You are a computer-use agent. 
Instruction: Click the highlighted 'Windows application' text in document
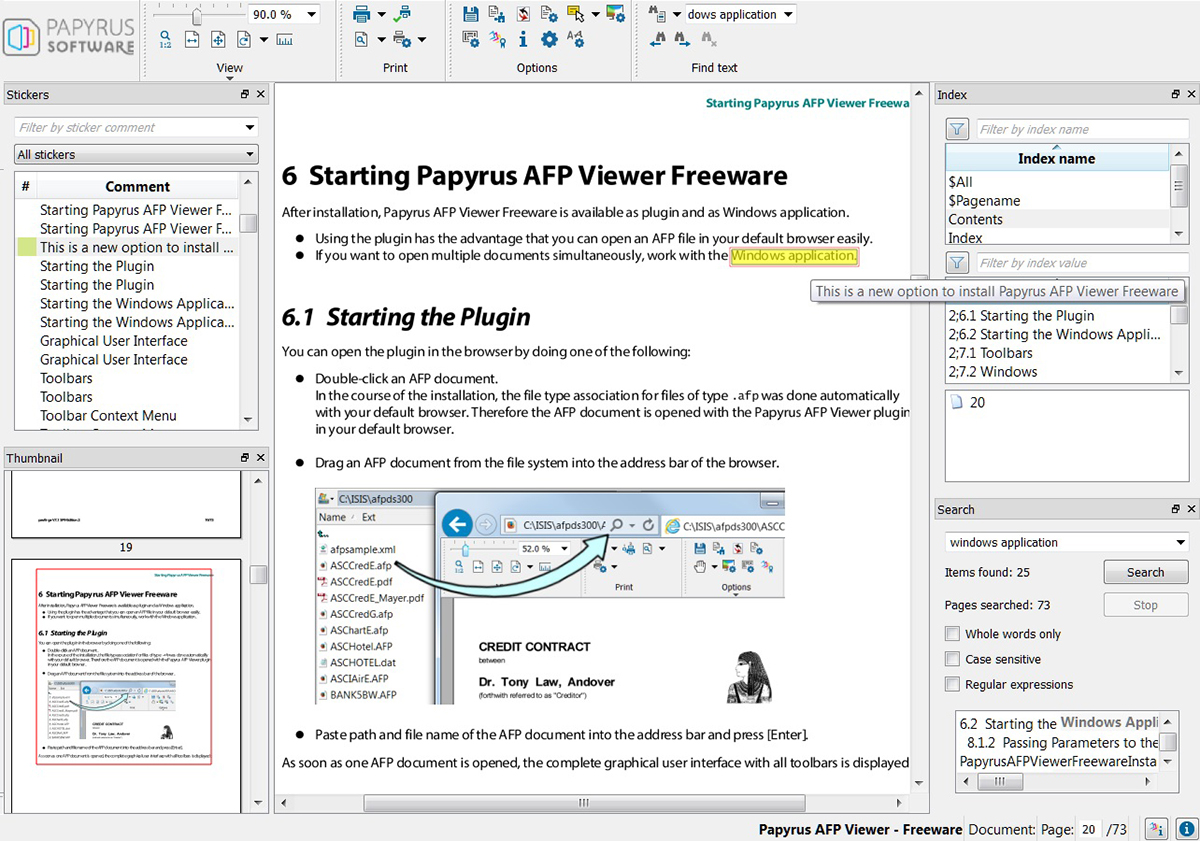[x=794, y=256]
